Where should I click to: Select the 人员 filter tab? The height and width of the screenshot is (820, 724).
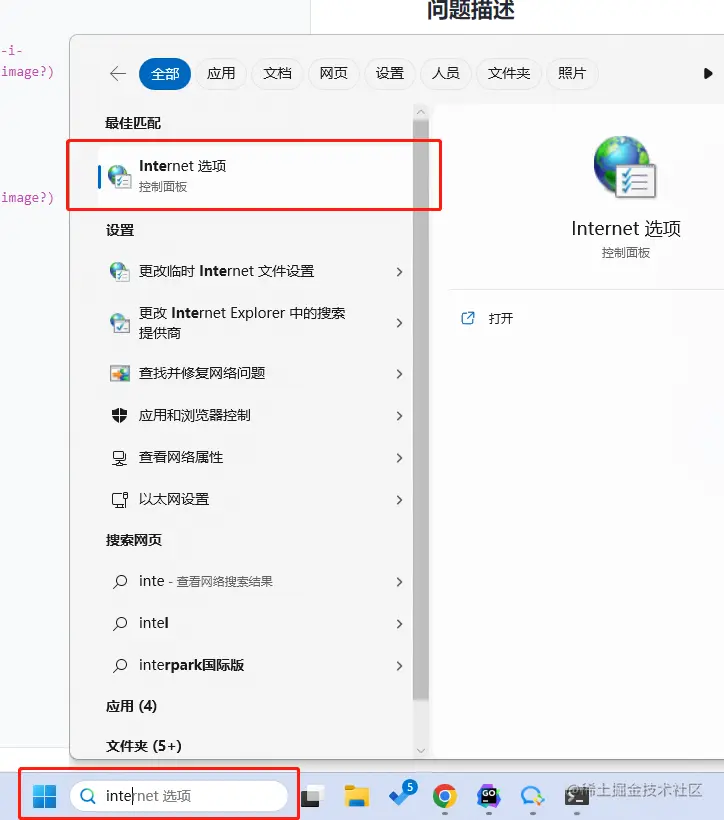[446, 74]
